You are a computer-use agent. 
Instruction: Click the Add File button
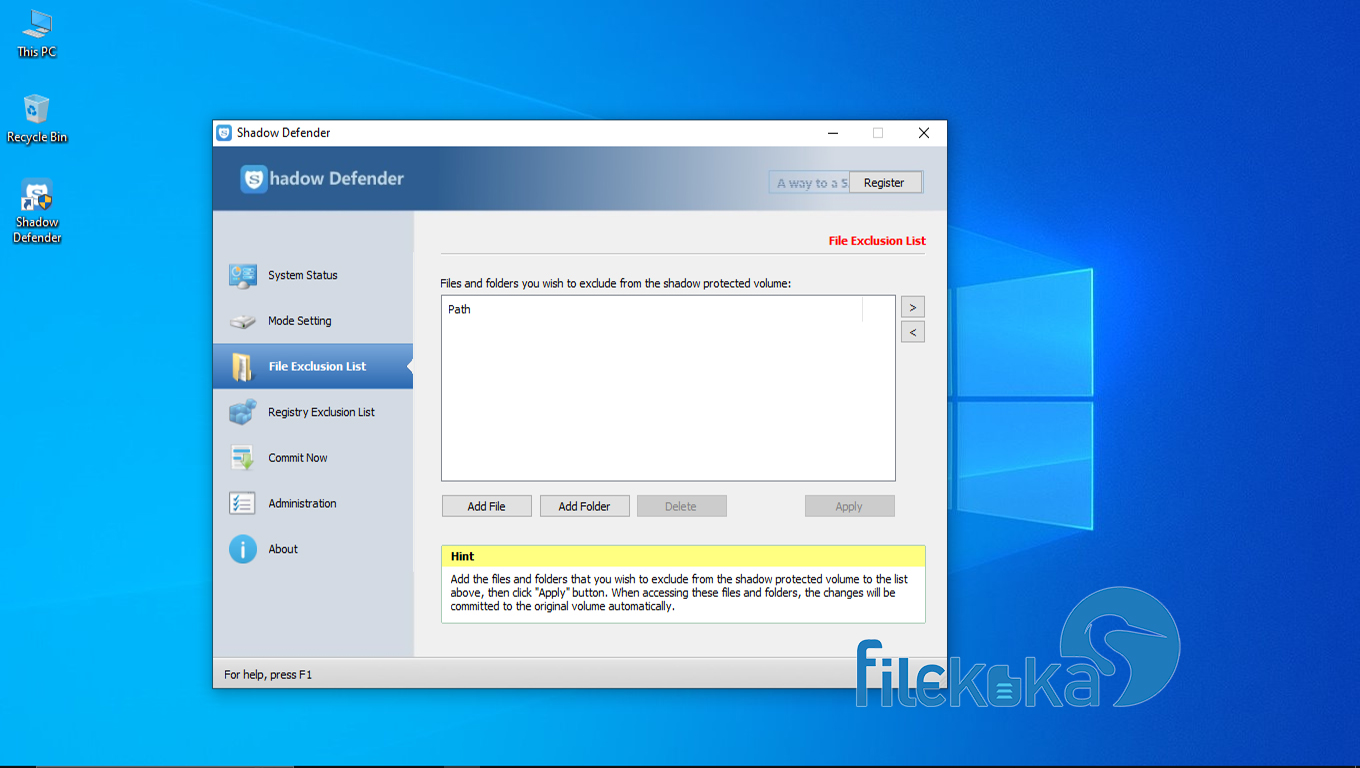pos(486,506)
